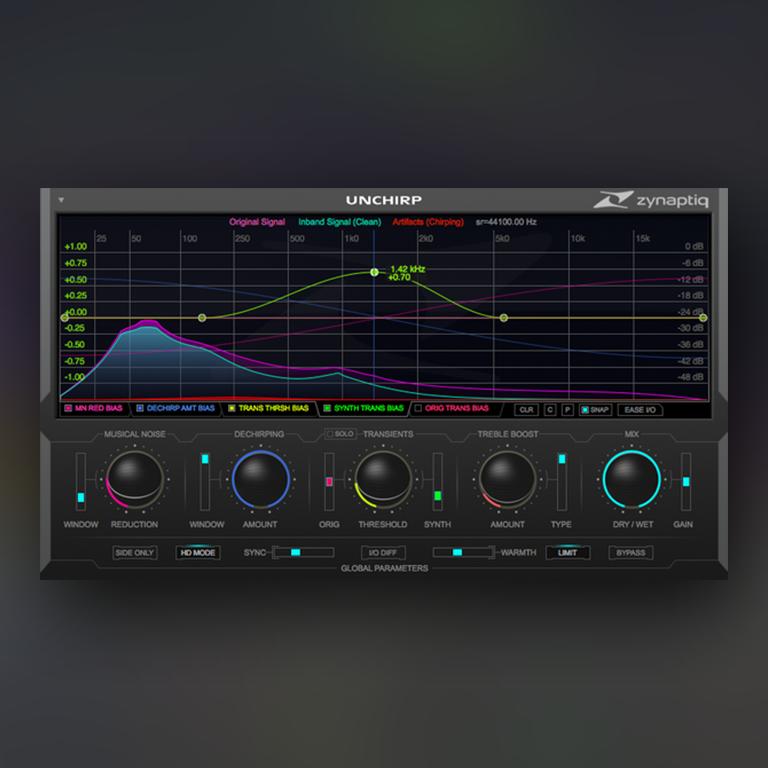Click the CLR button
The width and height of the screenshot is (768, 768).
pos(526,410)
